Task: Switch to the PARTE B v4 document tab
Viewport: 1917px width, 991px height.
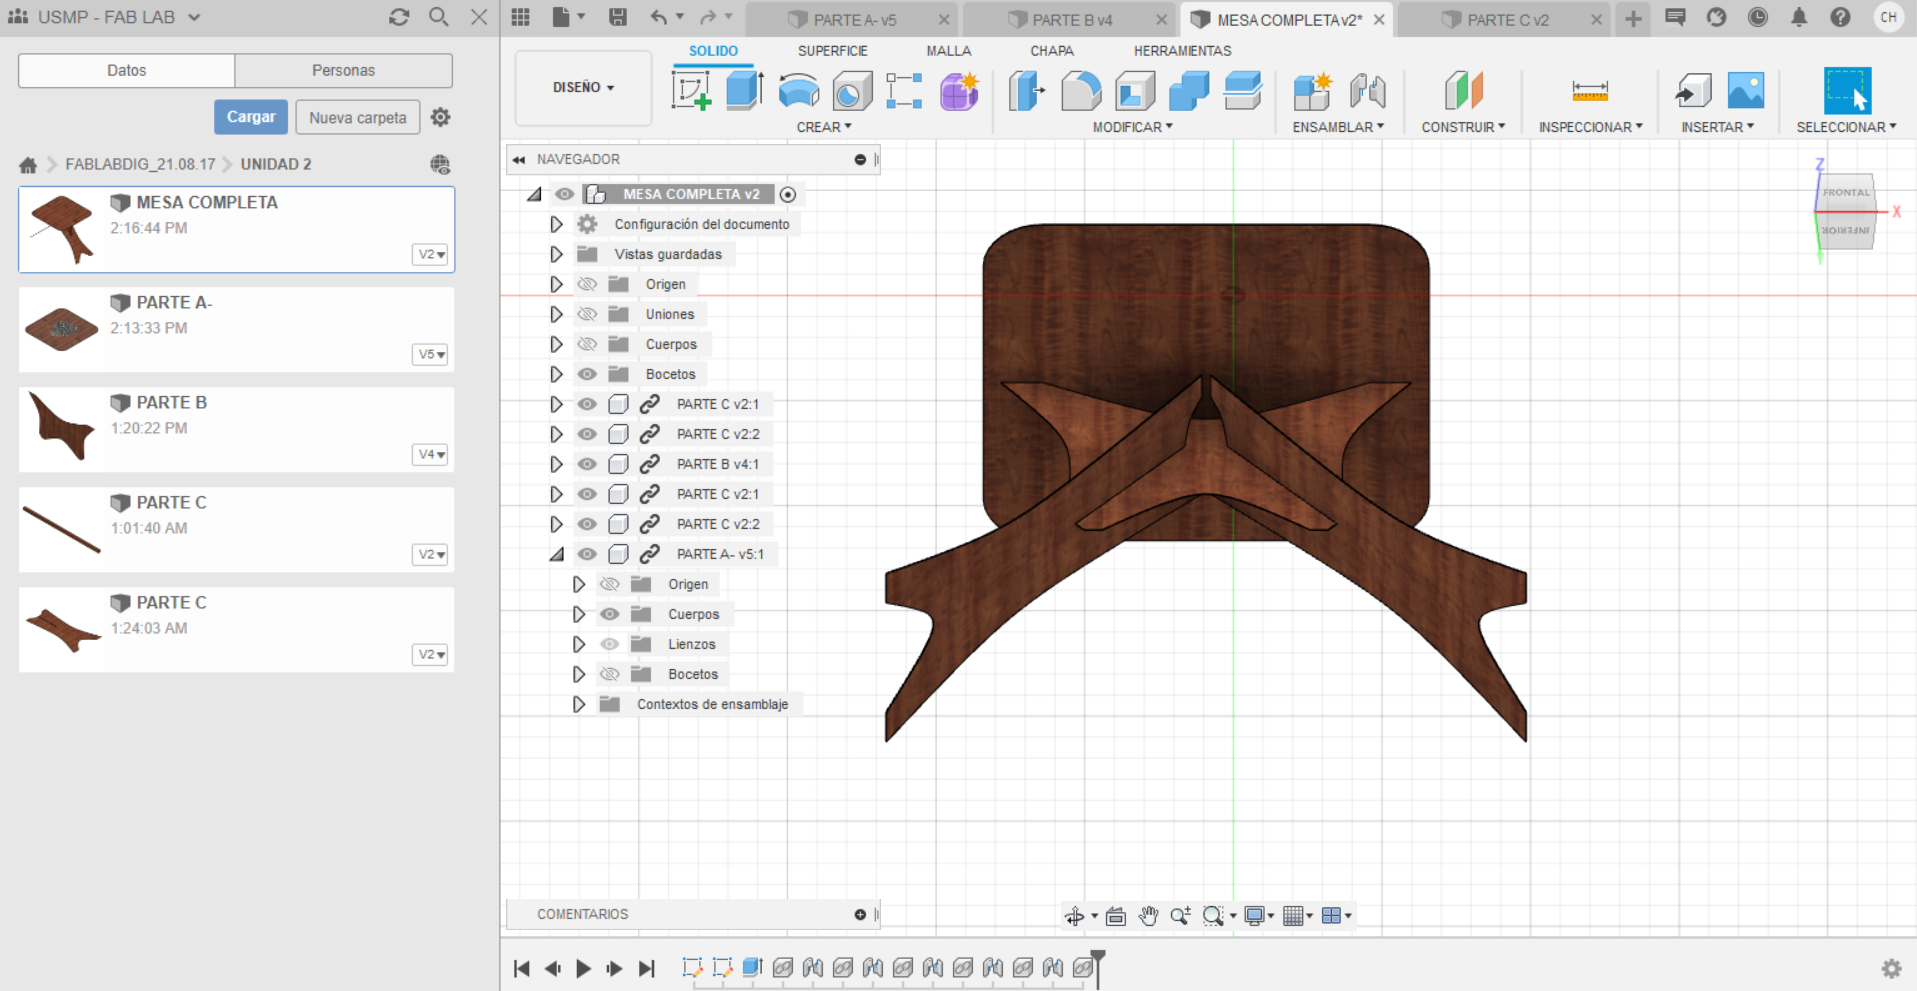Action: coord(1072,20)
